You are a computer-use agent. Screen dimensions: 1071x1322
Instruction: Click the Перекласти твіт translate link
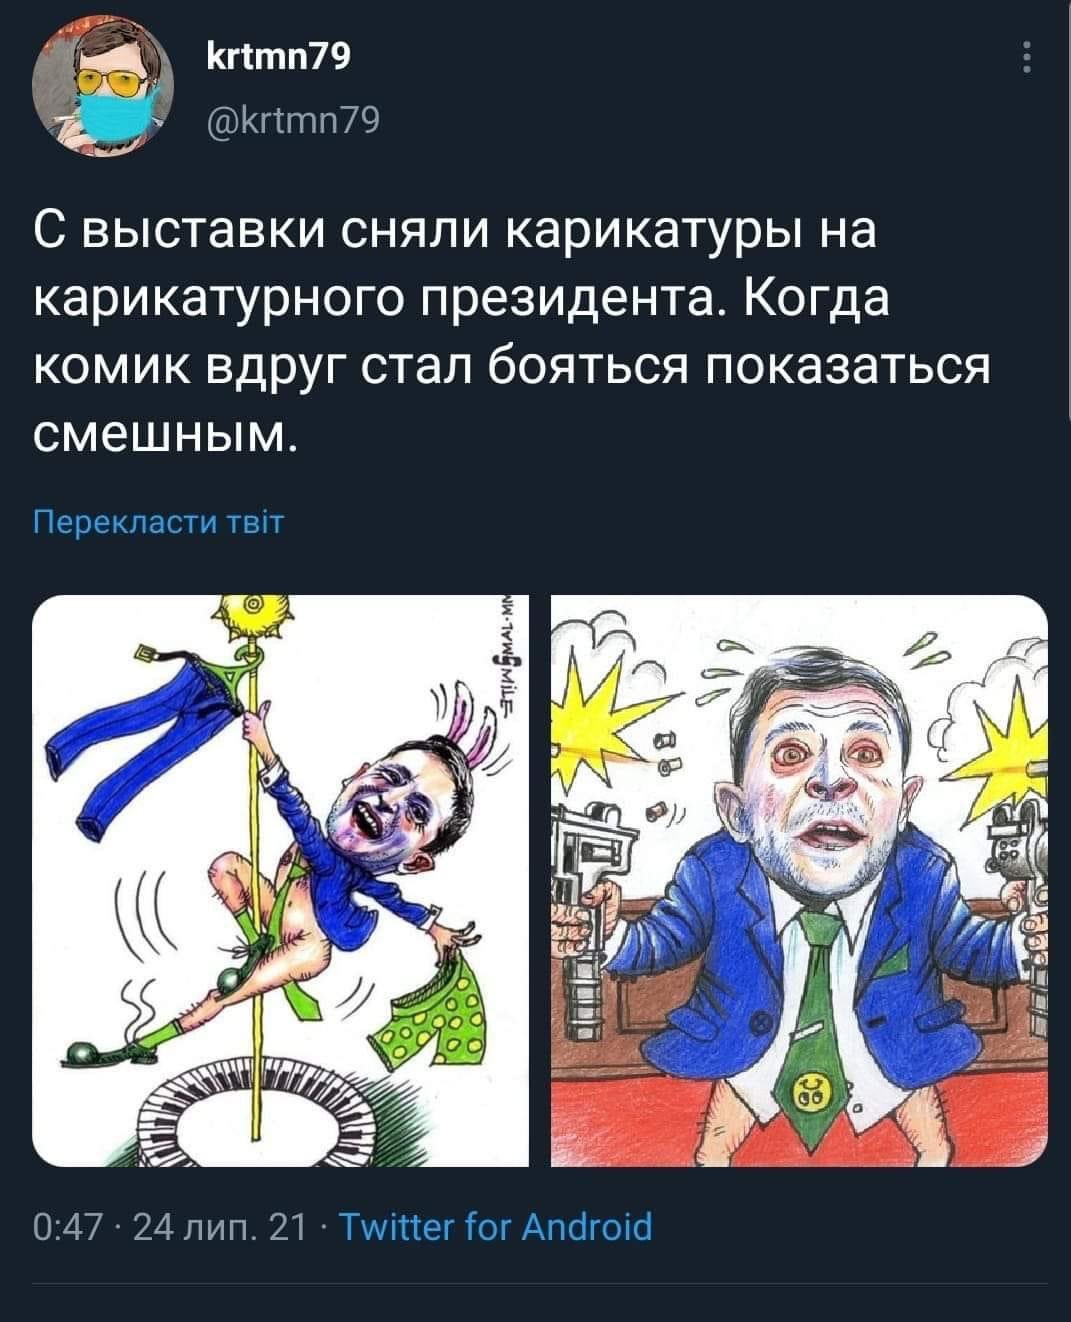coord(160,522)
